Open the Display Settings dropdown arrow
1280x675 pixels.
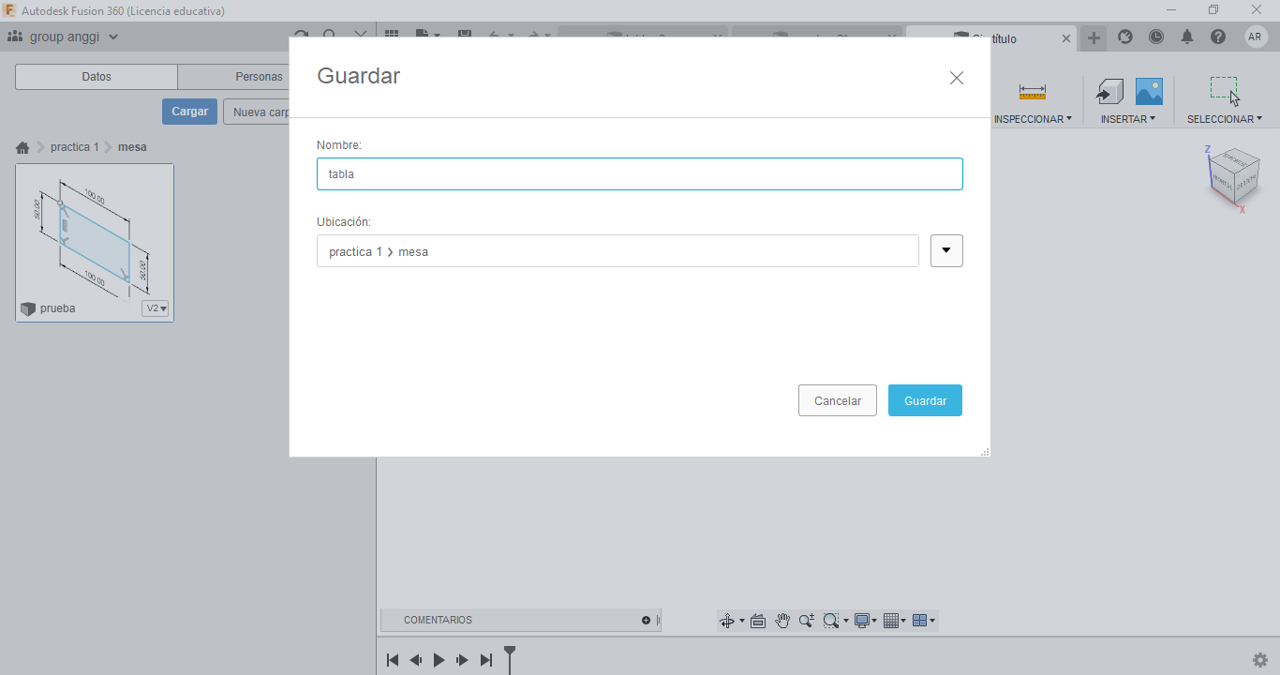pyautogui.click(x=875, y=621)
